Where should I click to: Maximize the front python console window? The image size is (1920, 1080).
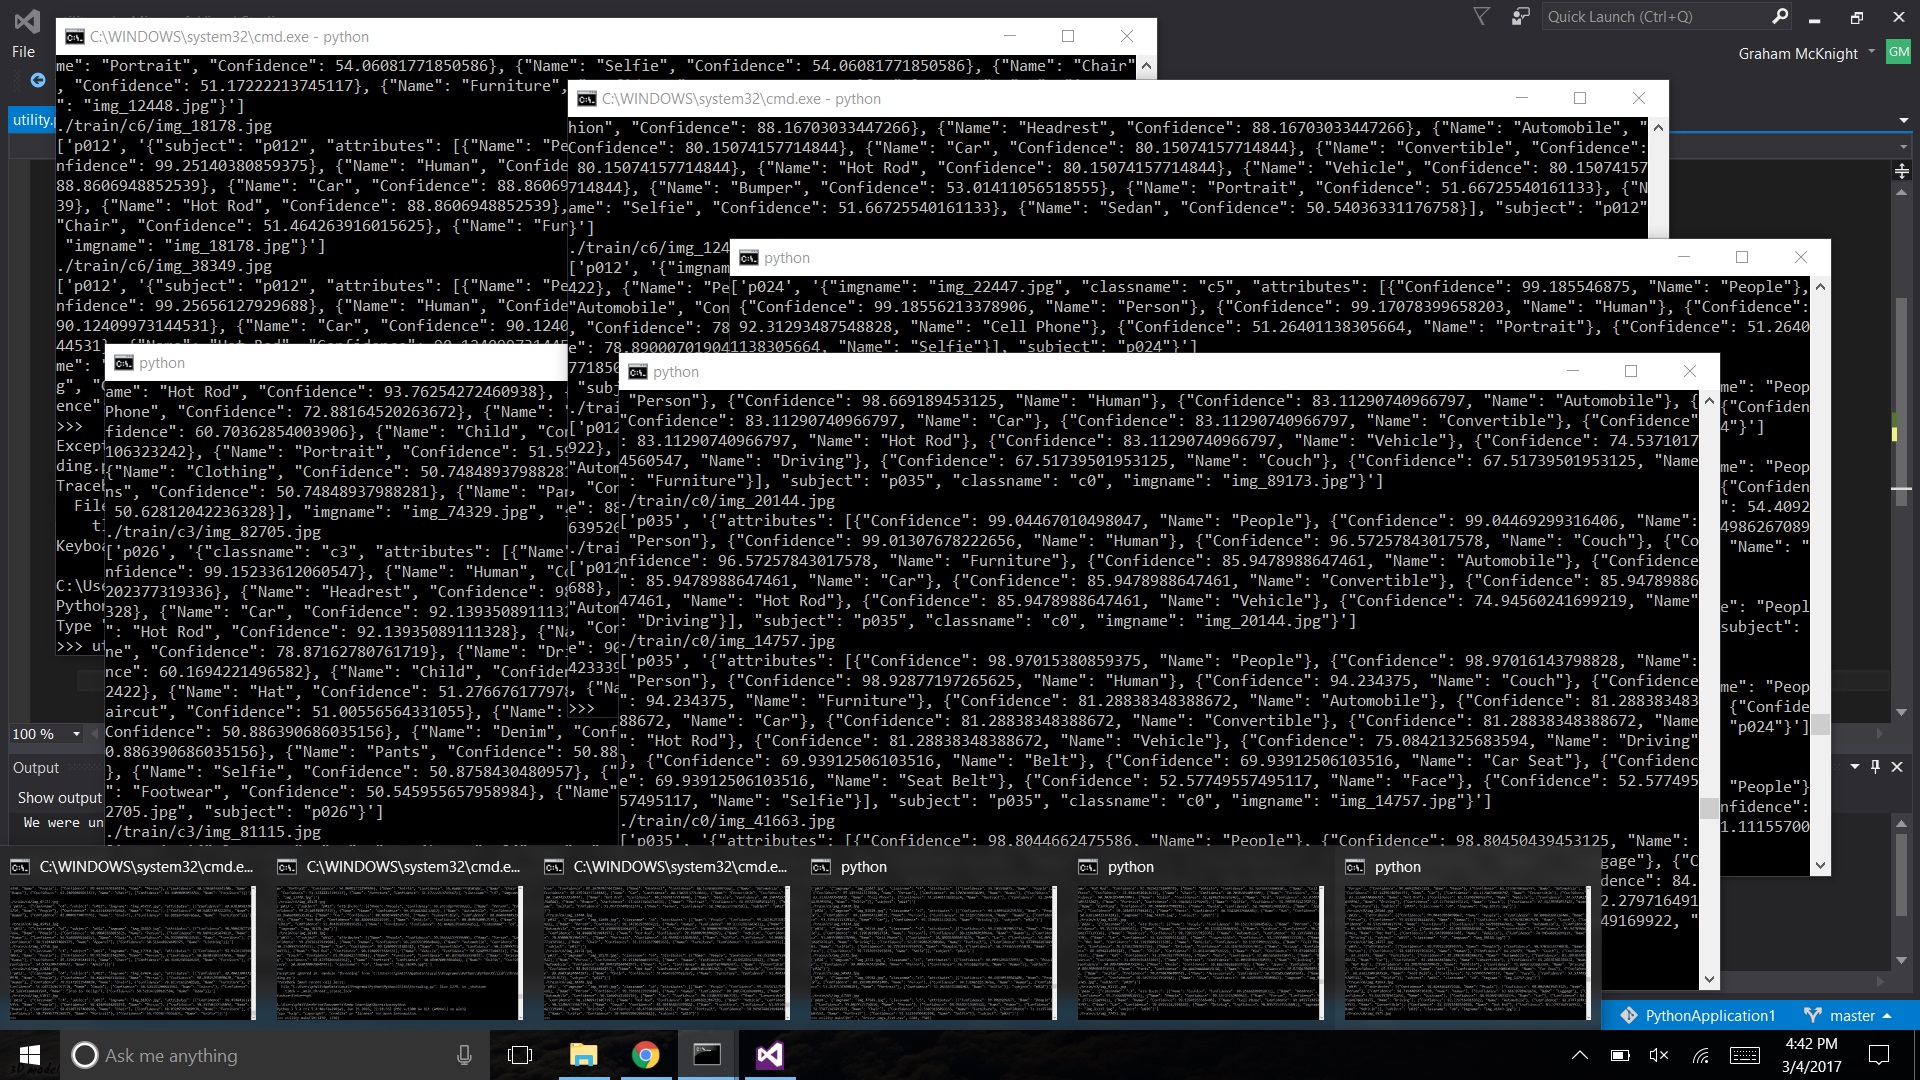[x=1631, y=371]
